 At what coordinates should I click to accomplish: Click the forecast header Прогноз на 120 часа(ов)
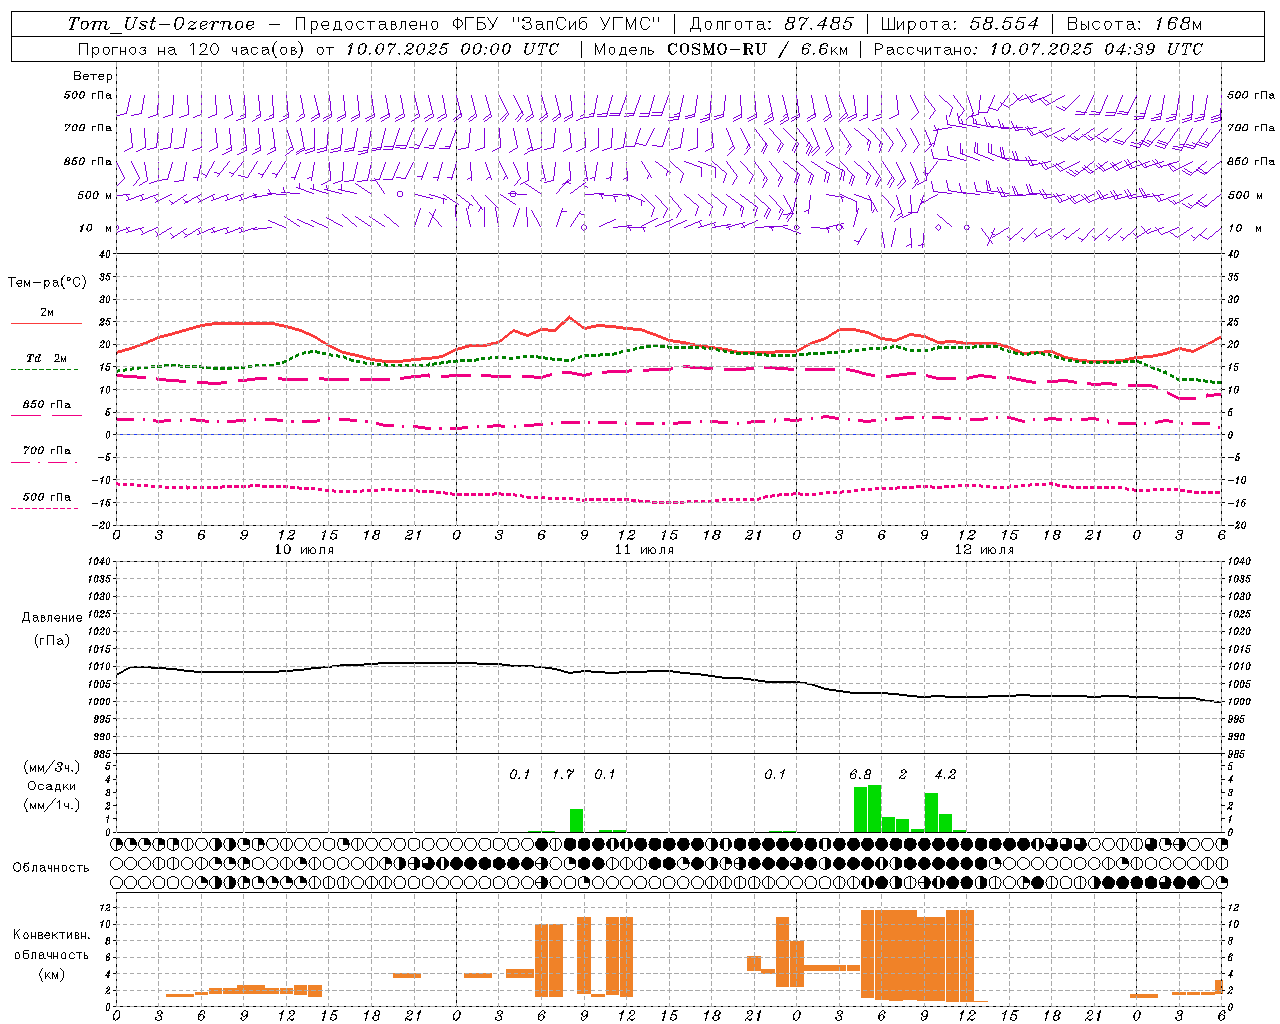[193, 49]
